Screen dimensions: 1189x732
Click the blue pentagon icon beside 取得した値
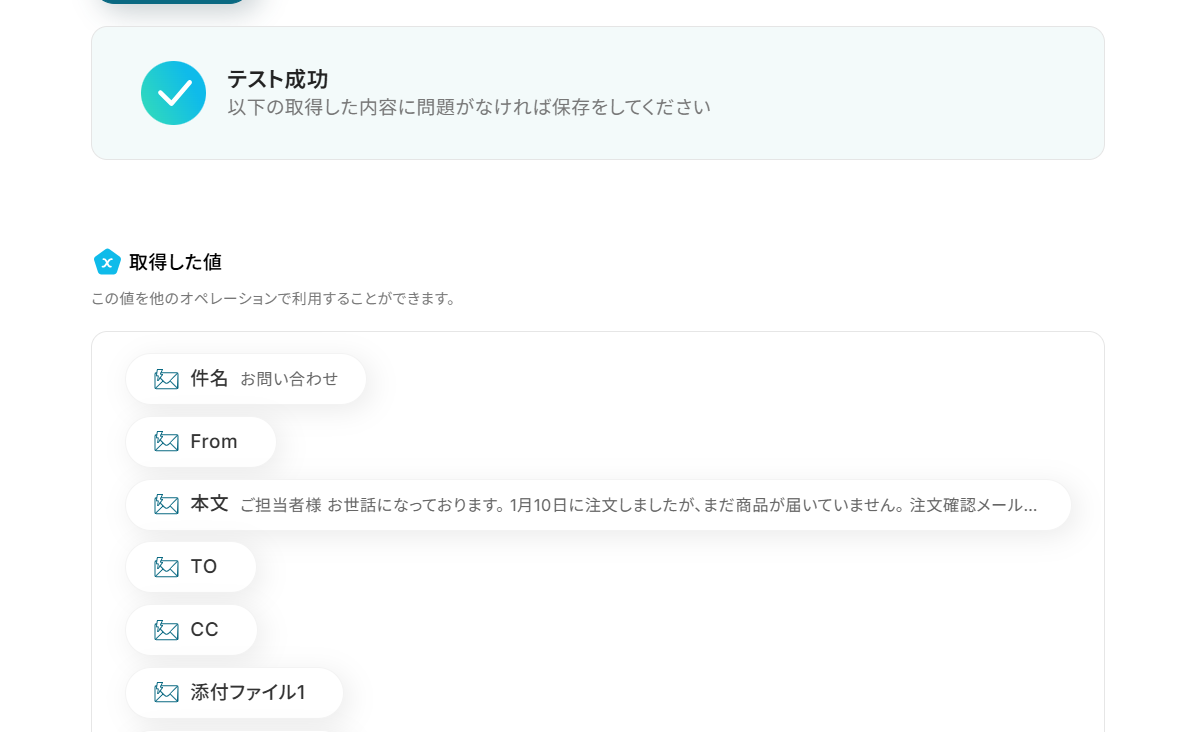(x=107, y=262)
